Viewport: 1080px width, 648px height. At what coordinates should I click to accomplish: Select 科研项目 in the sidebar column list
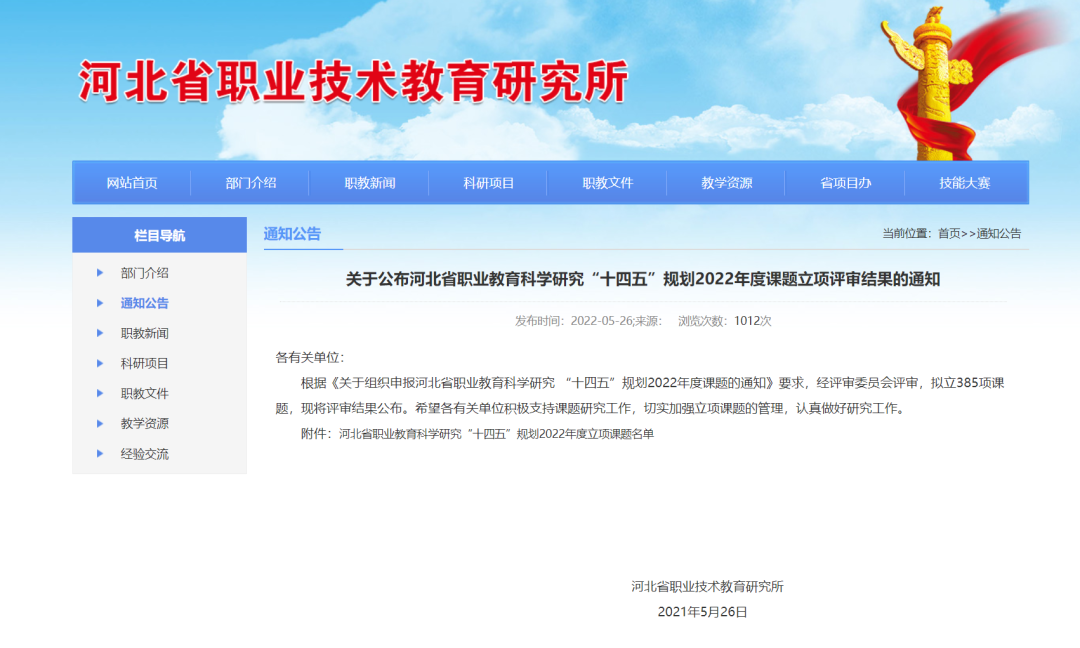pos(145,364)
